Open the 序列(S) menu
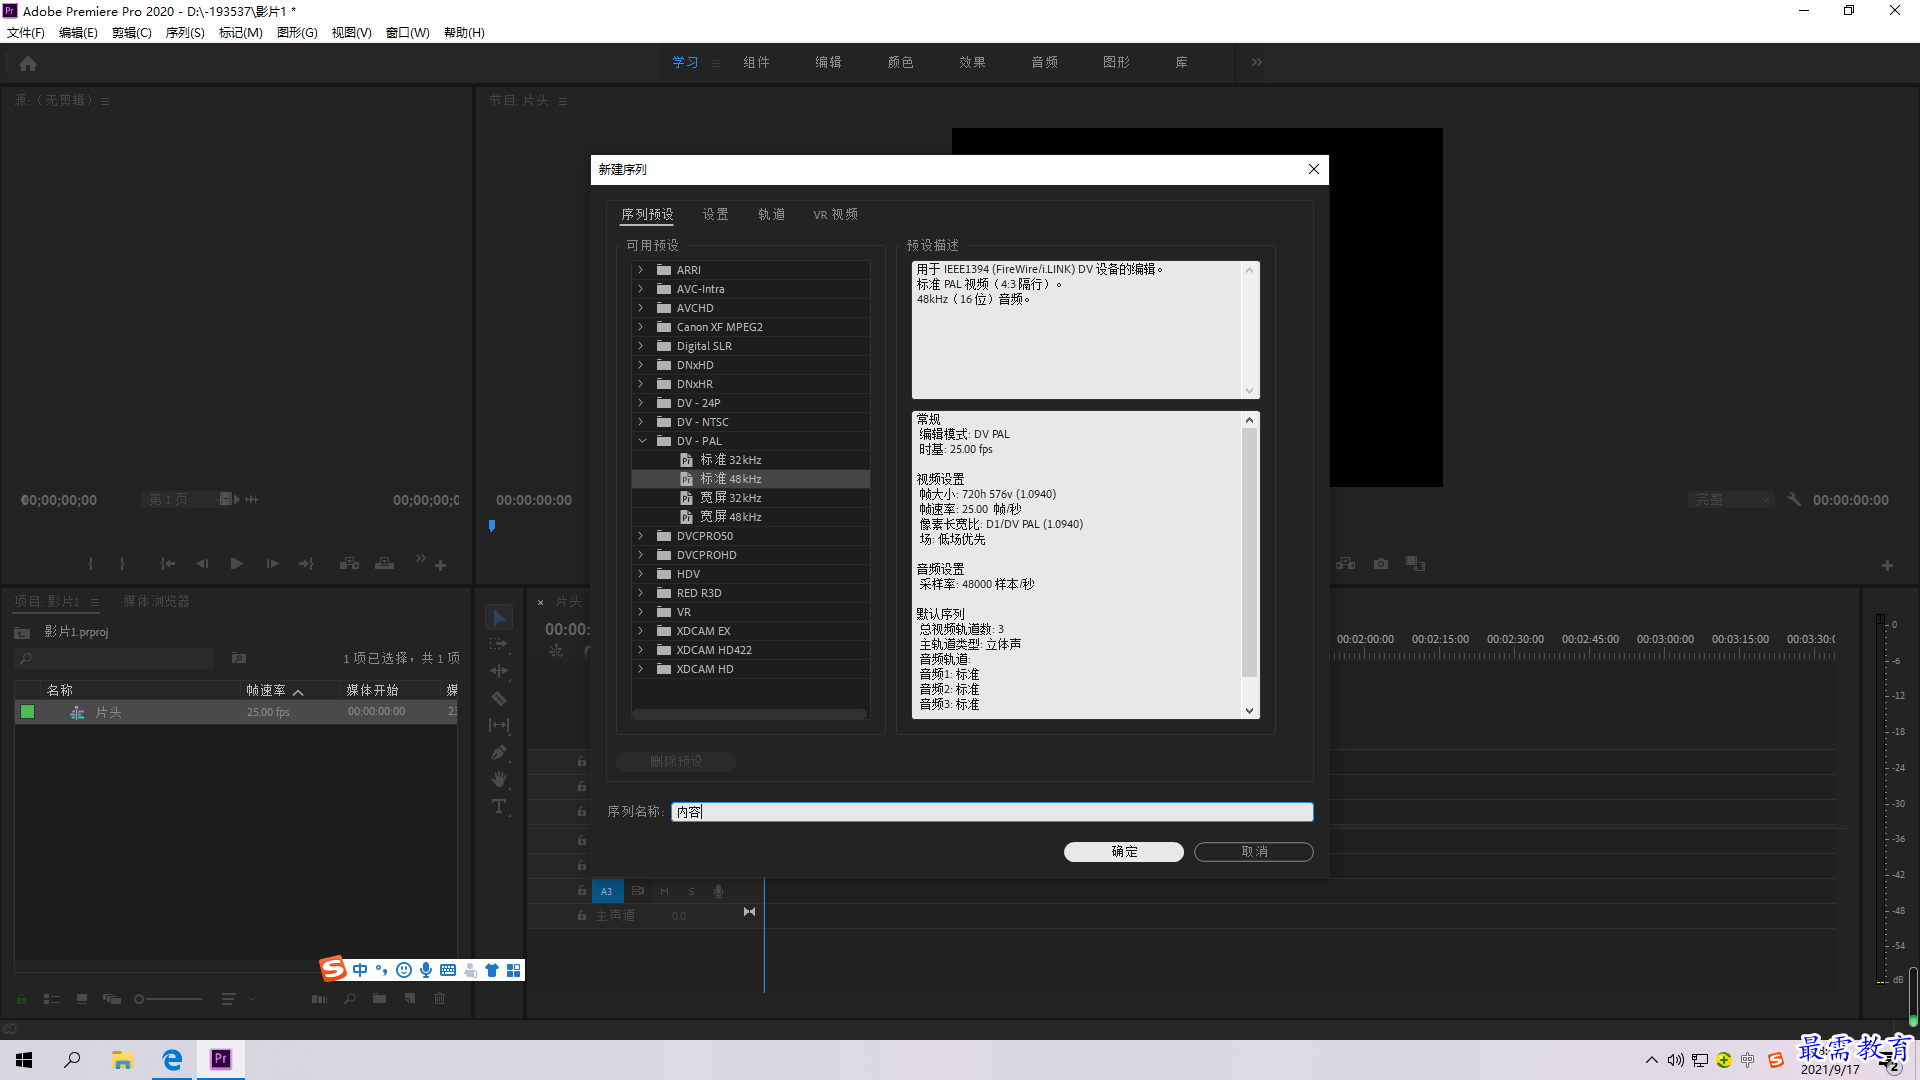 tap(185, 33)
